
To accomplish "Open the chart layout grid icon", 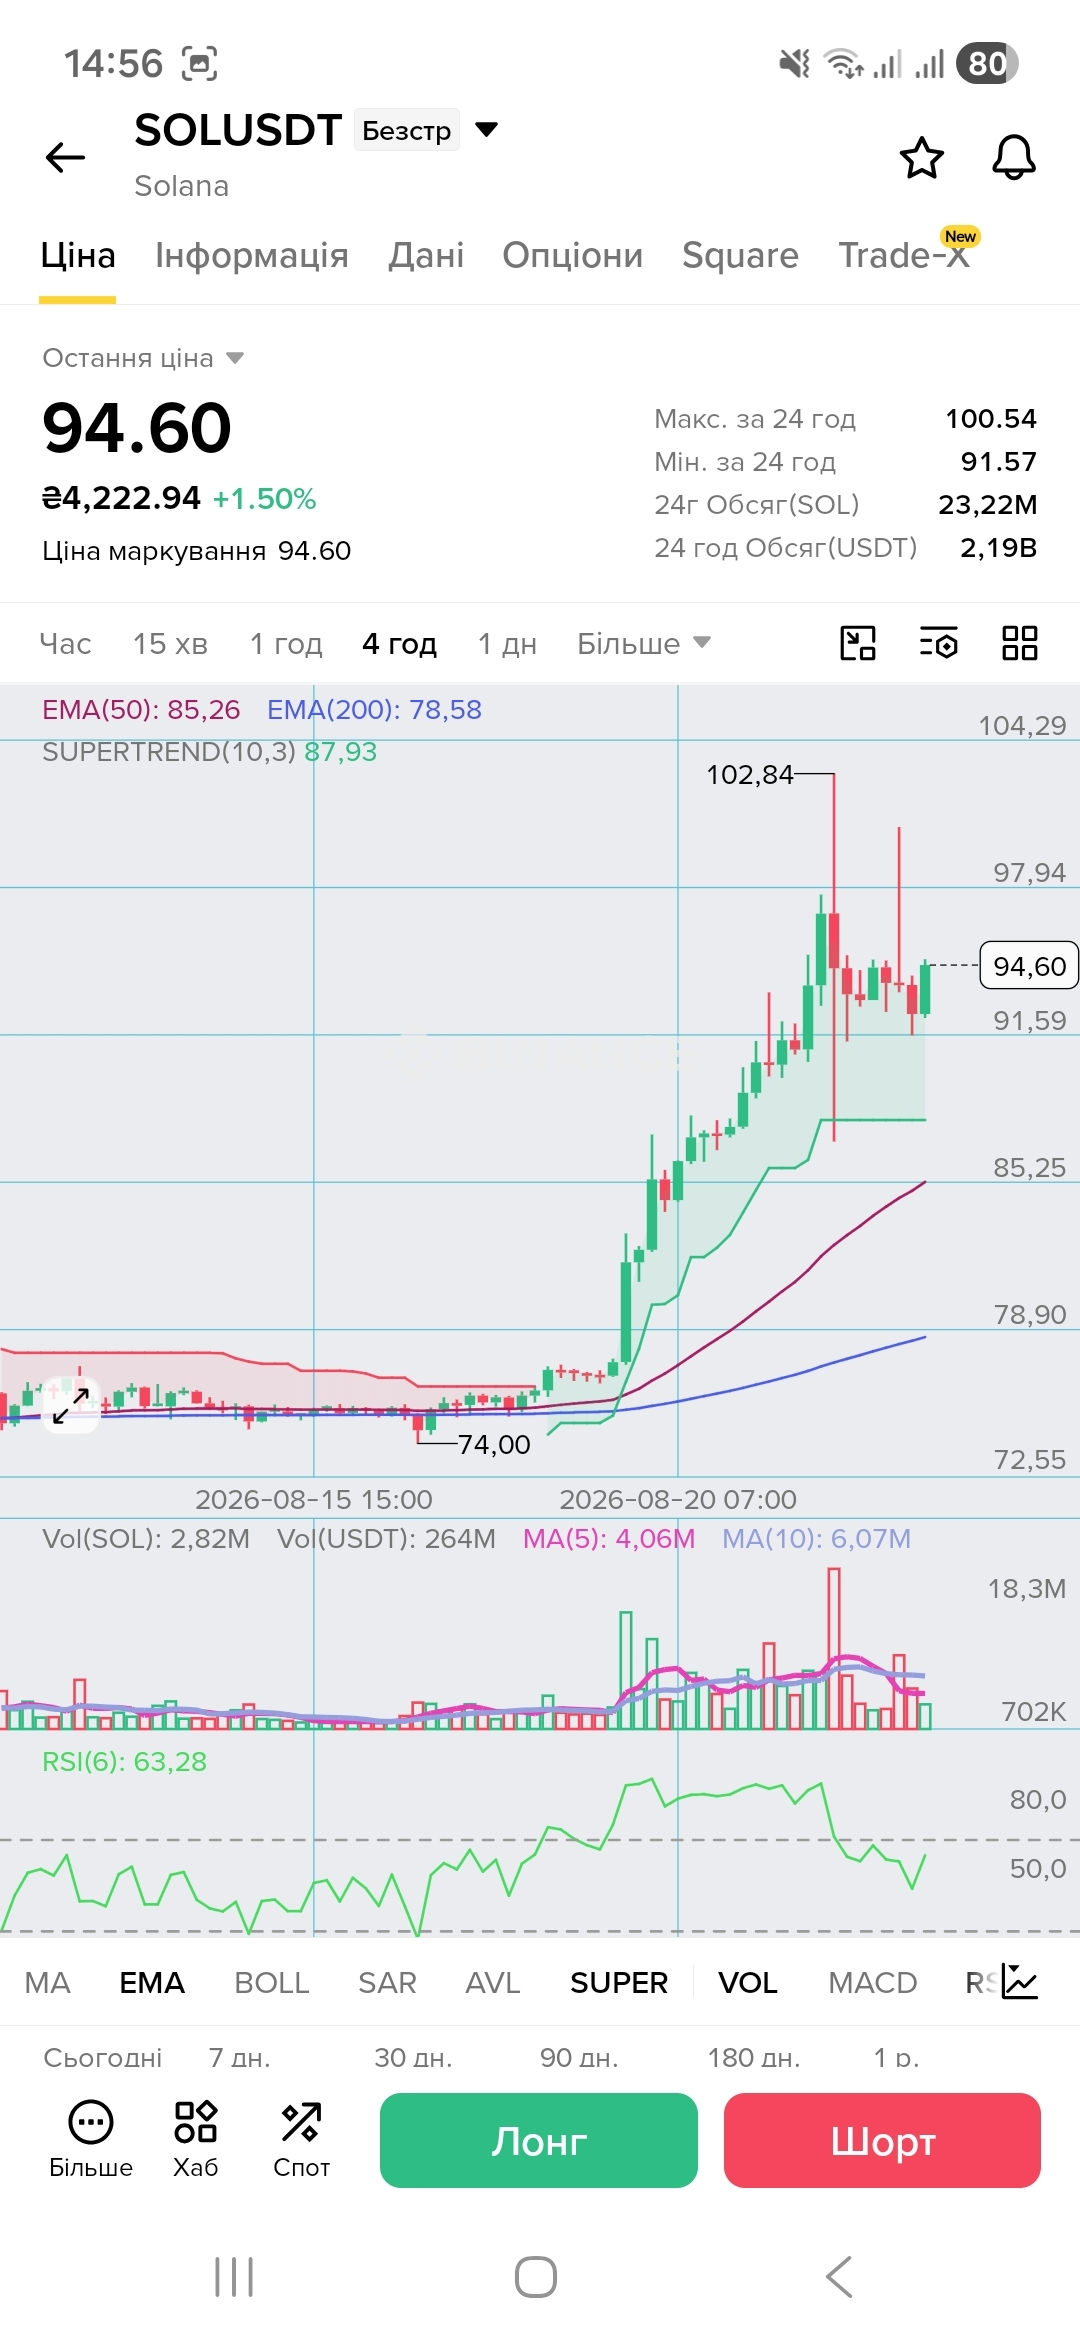I will 1020,643.
